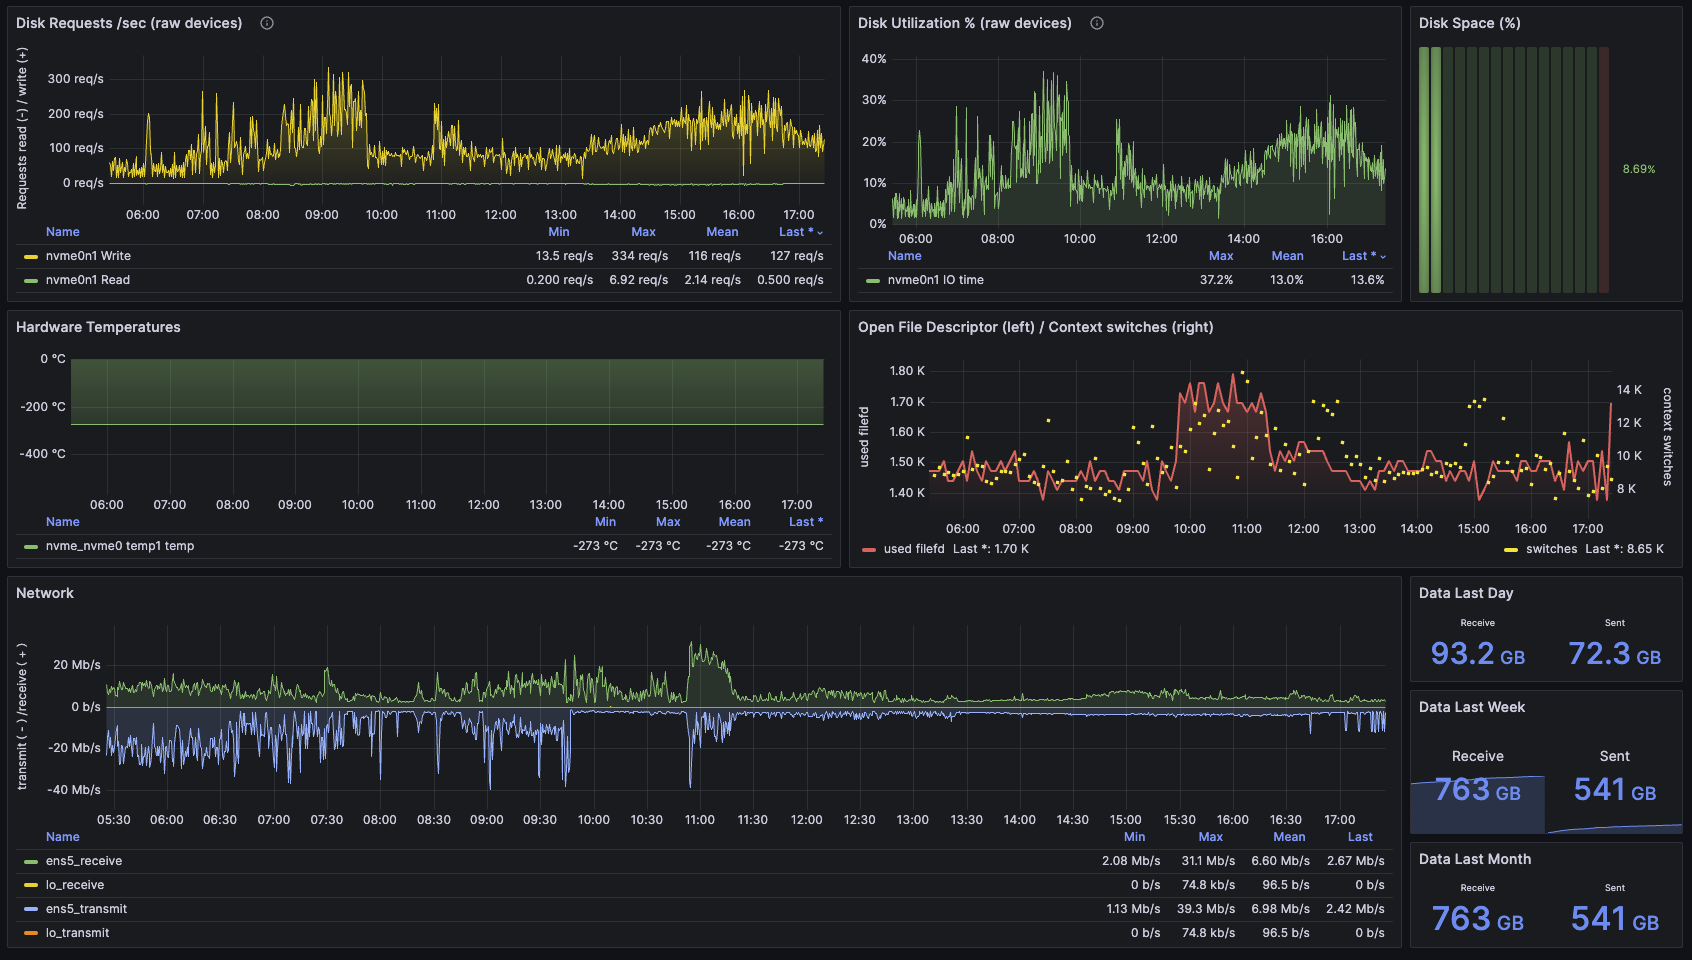The width and height of the screenshot is (1692, 960).
Task: Toggle ens5_receive series visibility in Network legend
Action: tap(84, 861)
